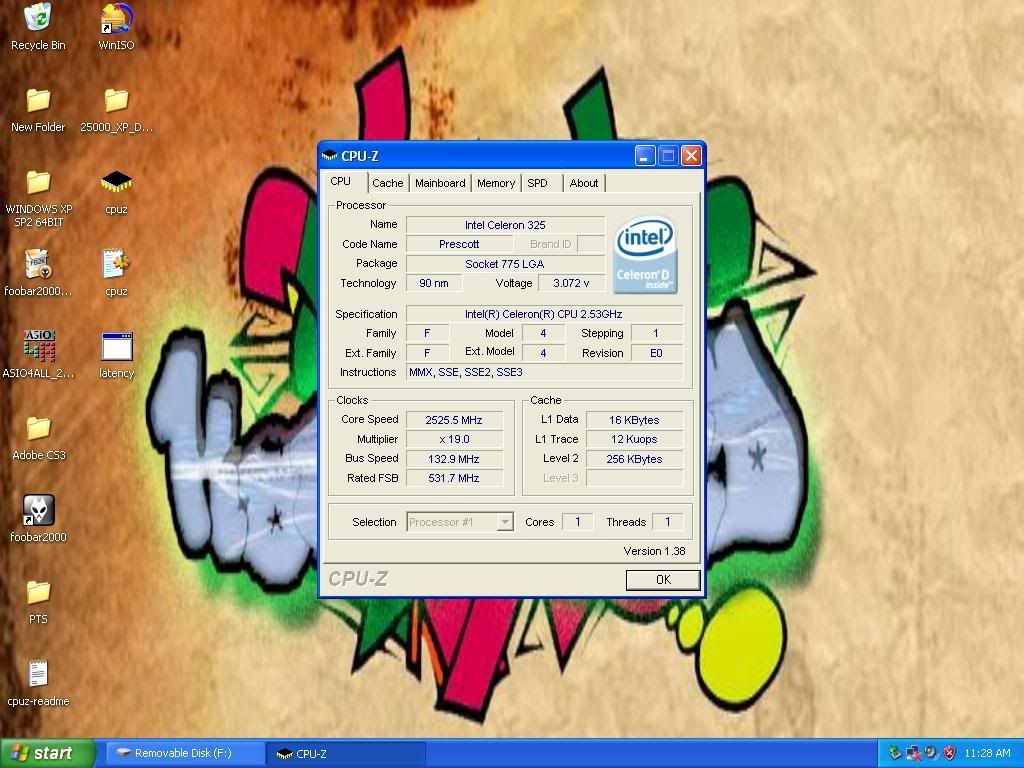Viewport: 1024px width, 768px height.
Task: Click the instructions "MMX, SSE, SSE2, SSE3"
Action: pyautogui.click(x=545, y=372)
